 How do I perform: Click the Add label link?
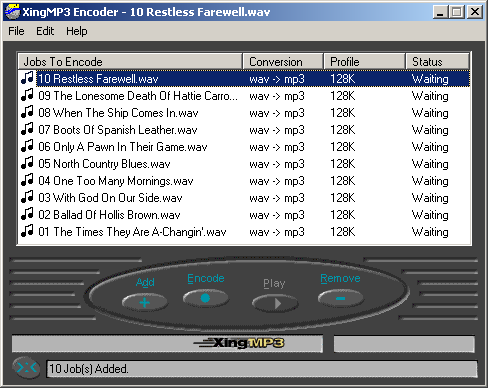click(145, 282)
